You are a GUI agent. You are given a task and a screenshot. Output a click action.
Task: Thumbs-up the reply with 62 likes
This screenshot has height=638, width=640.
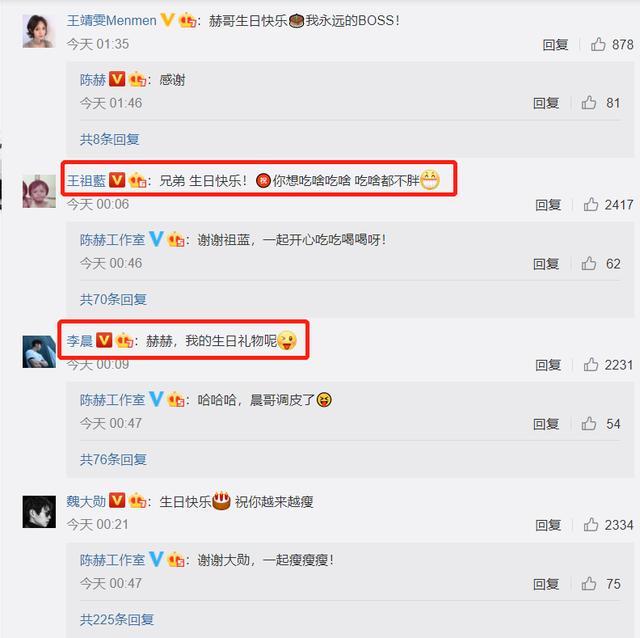click(x=589, y=263)
